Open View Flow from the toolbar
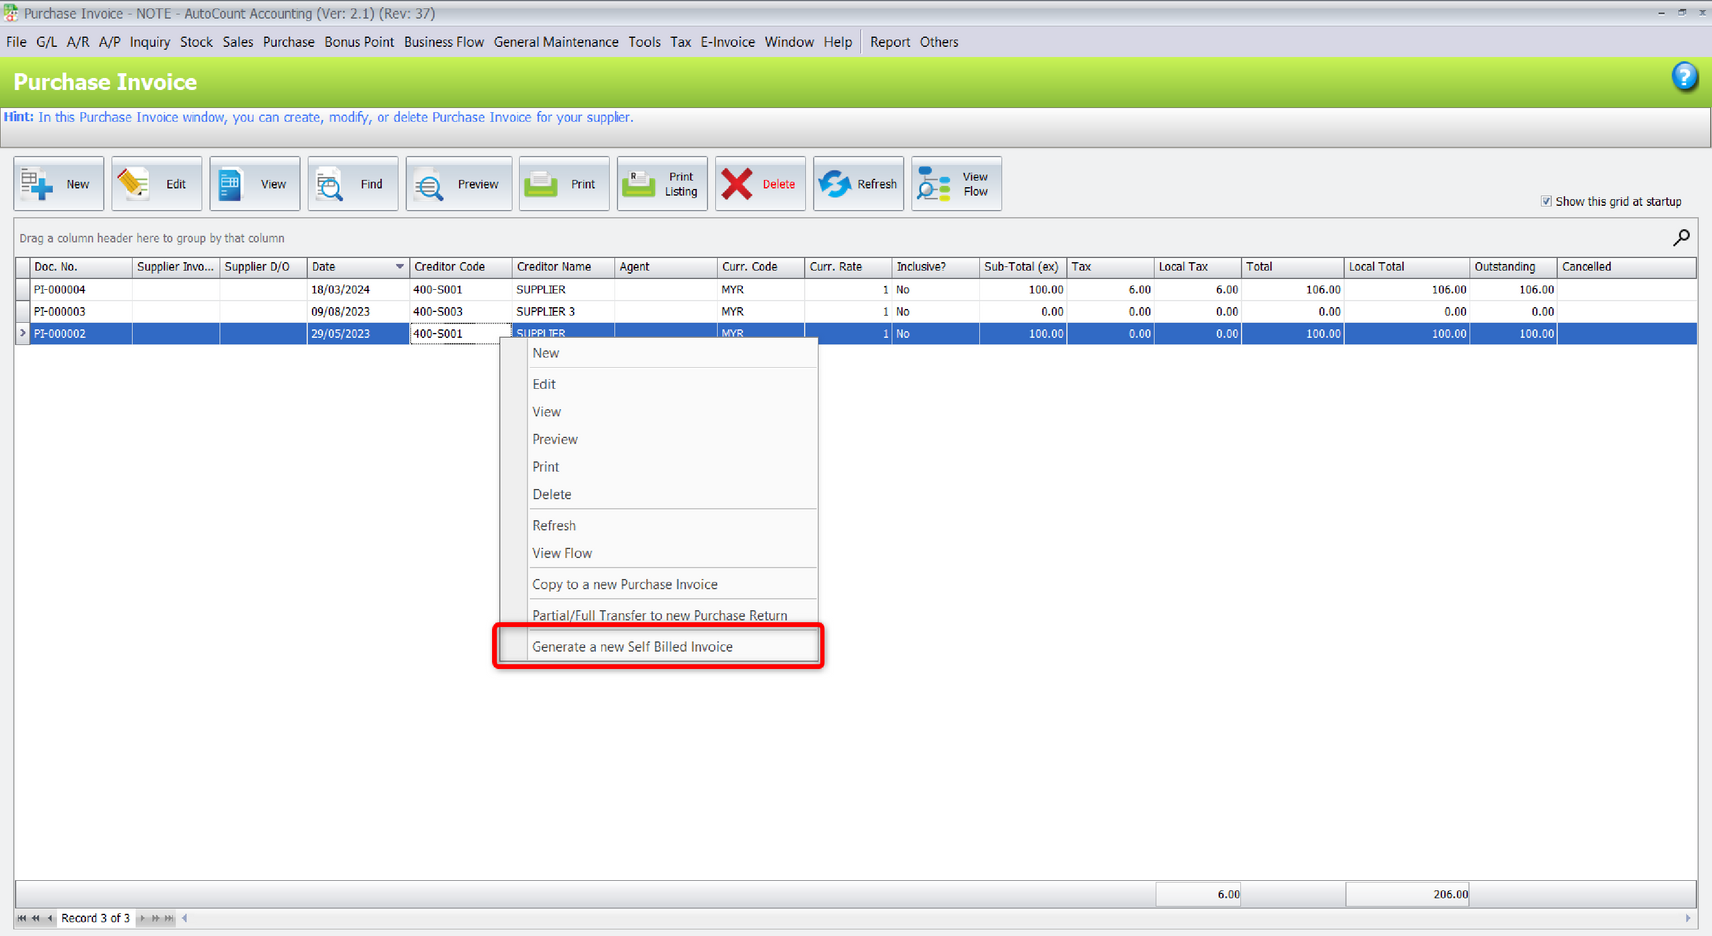1712x936 pixels. (x=956, y=184)
